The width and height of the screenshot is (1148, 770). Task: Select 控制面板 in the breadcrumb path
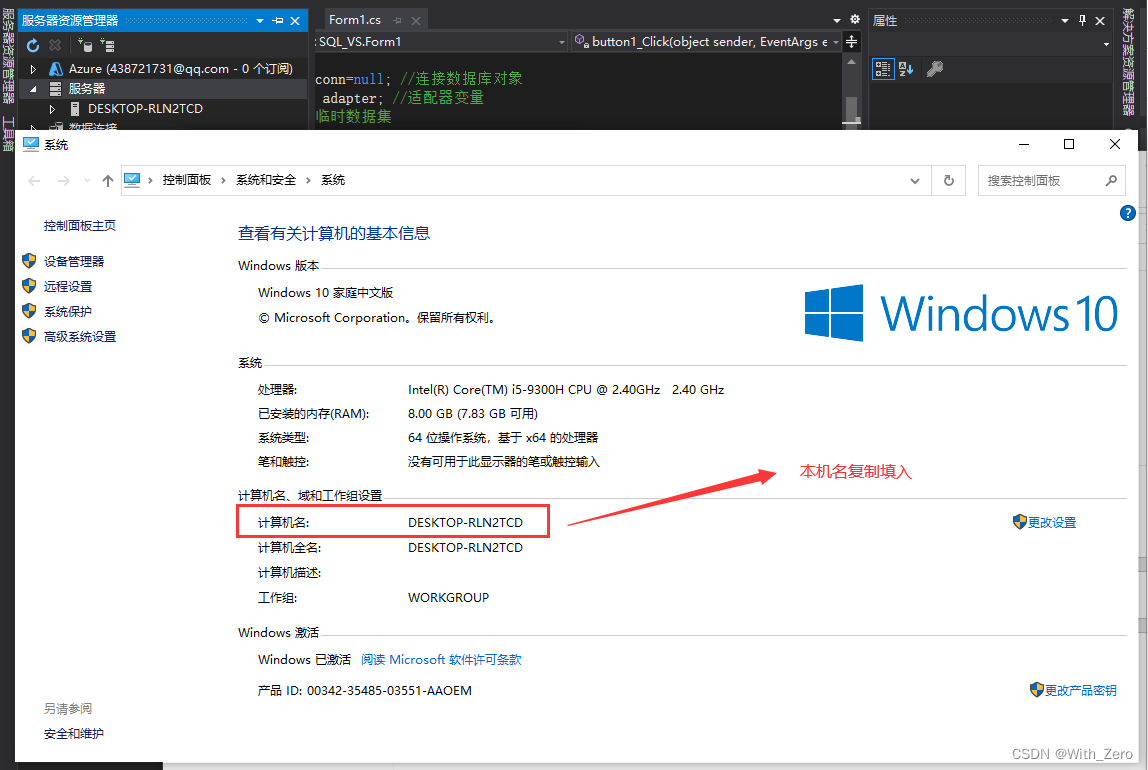pyautogui.click(x=187, y=180)
